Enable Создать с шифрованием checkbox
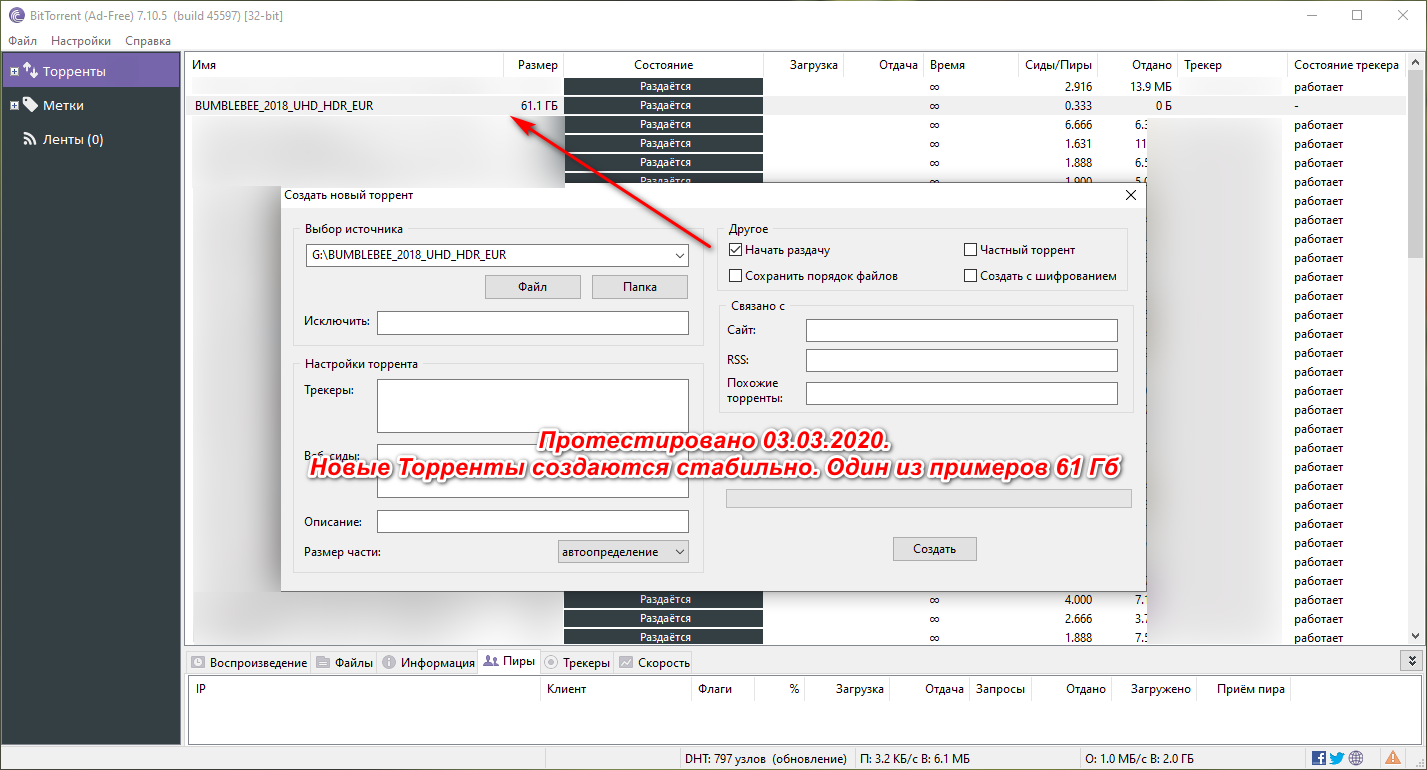This screenshot has height=770, width=1427. tap(970, 276)
